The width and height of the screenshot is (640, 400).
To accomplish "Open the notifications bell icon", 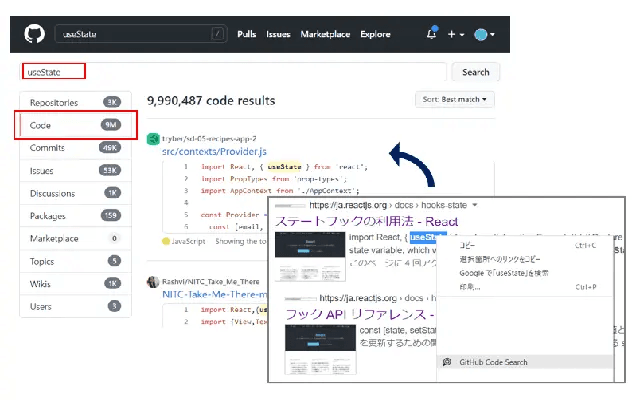I will pyautogui.click(x=432, y=33).
